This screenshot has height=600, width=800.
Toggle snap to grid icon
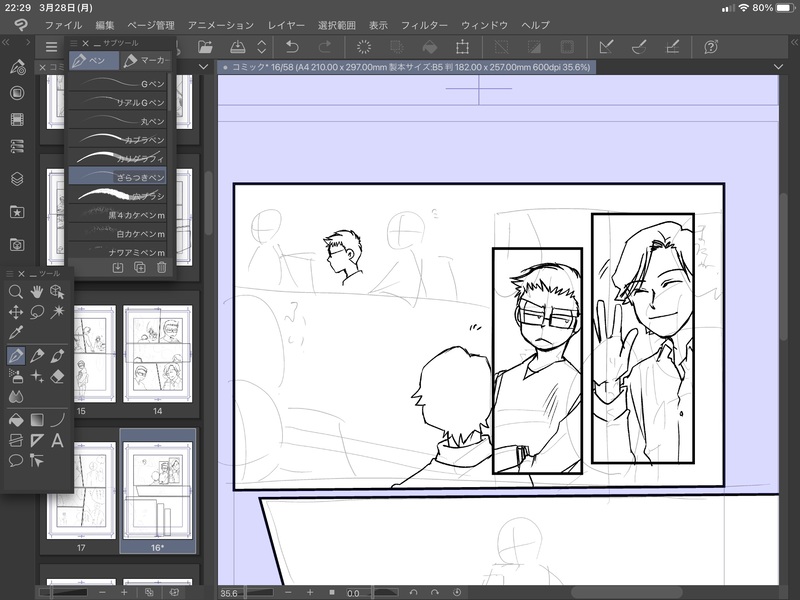(x=673, y=47)
